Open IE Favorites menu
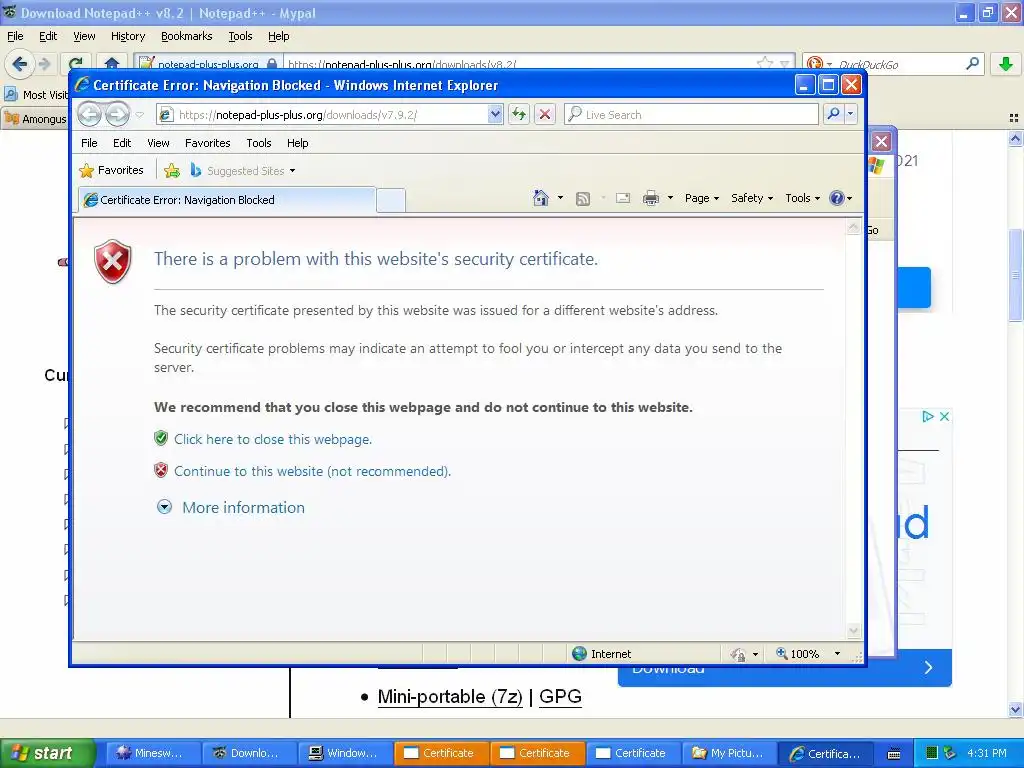The width and height of the screenshot is (1024, 768). point(207,143)
